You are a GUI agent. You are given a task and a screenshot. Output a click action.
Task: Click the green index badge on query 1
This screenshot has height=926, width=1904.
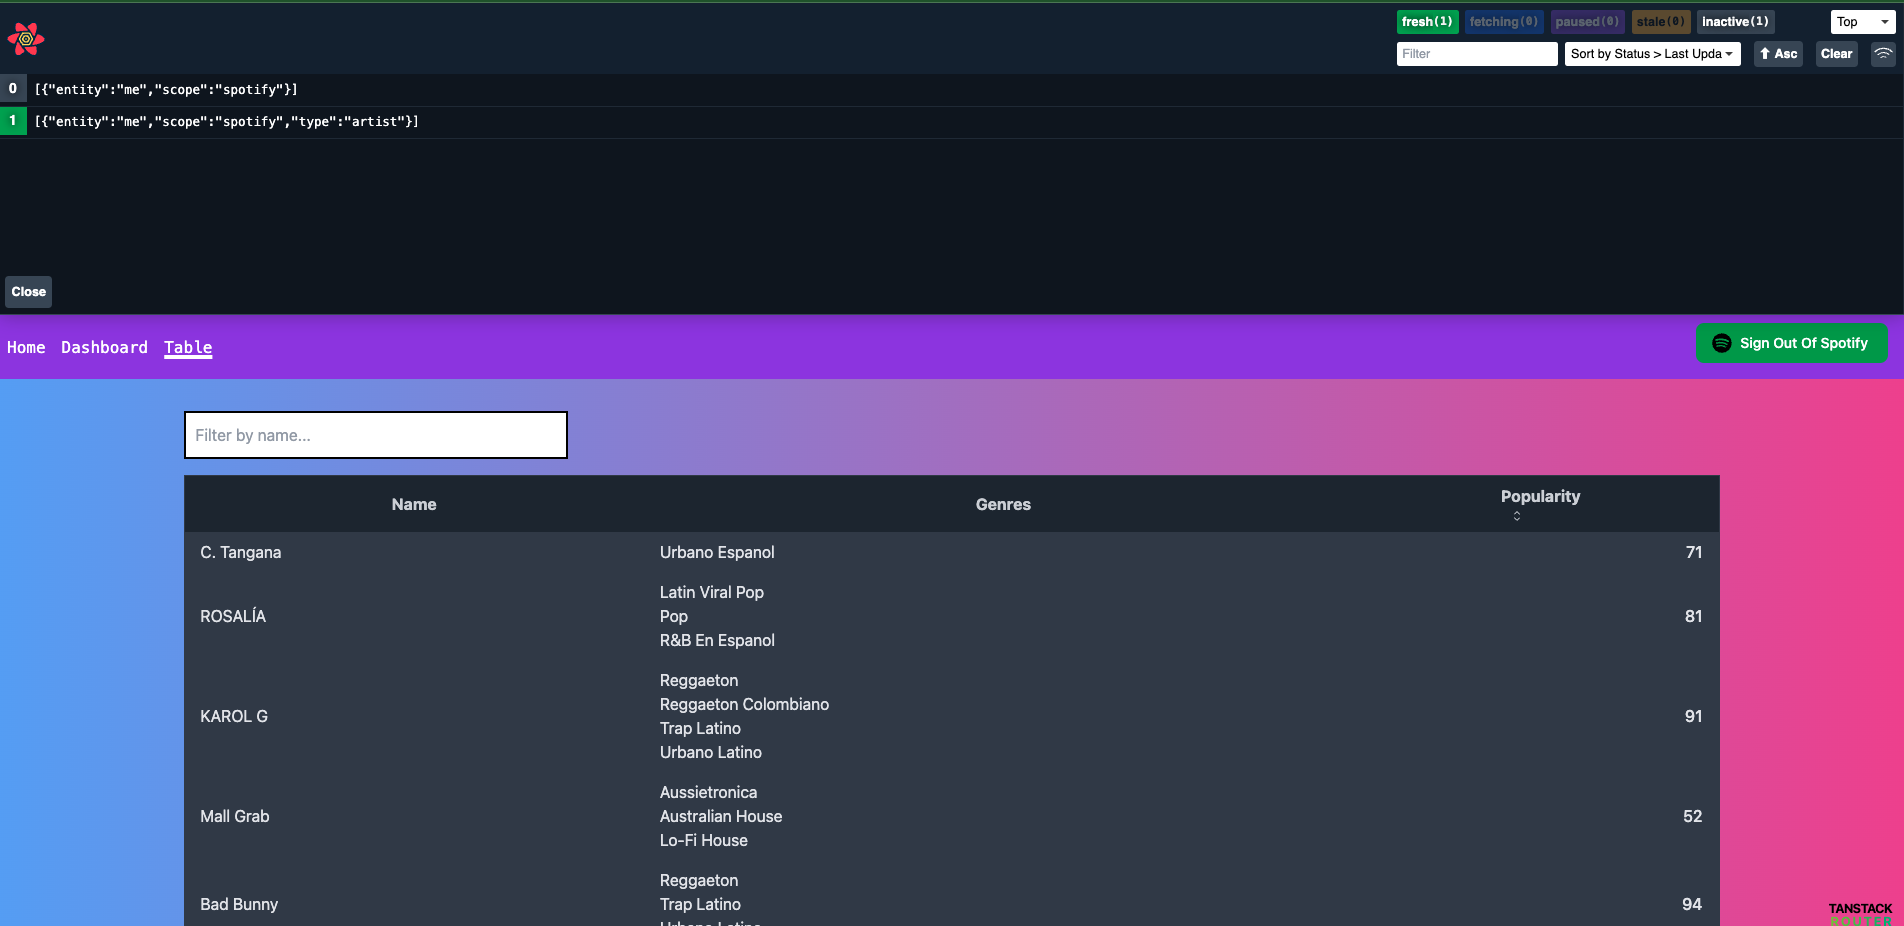[x=13, y=121]
